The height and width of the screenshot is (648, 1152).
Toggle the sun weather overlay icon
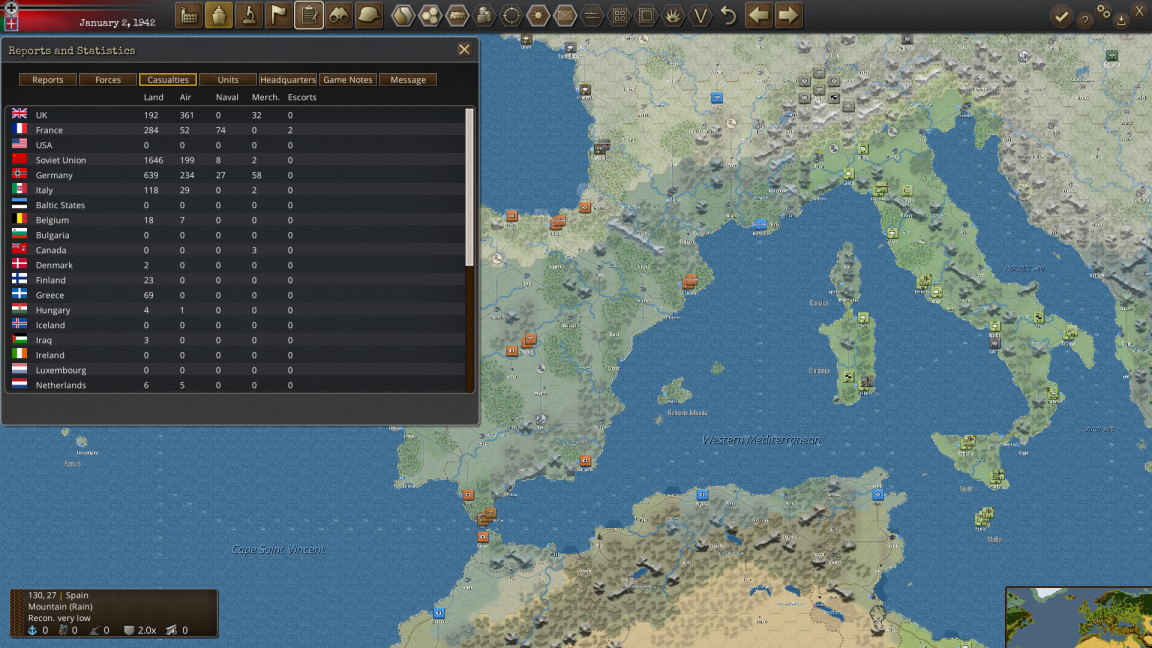coord(538,15)
